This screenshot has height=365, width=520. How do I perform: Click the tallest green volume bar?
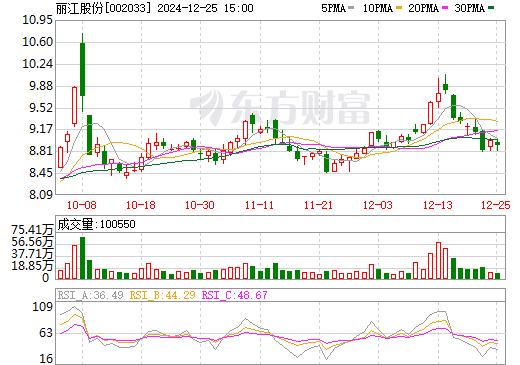(x=82, y=258)
